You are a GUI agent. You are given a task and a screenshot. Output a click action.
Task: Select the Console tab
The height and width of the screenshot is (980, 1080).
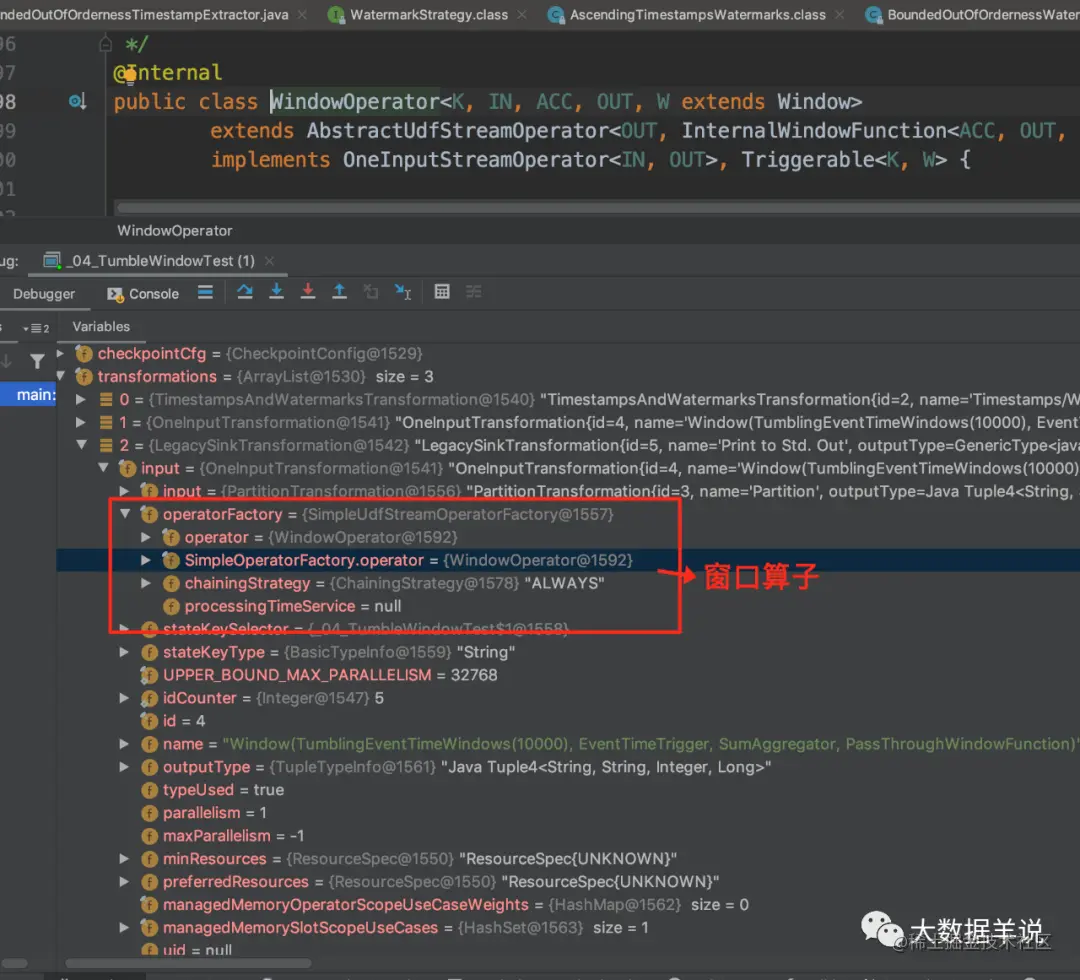tap(143, 294)
